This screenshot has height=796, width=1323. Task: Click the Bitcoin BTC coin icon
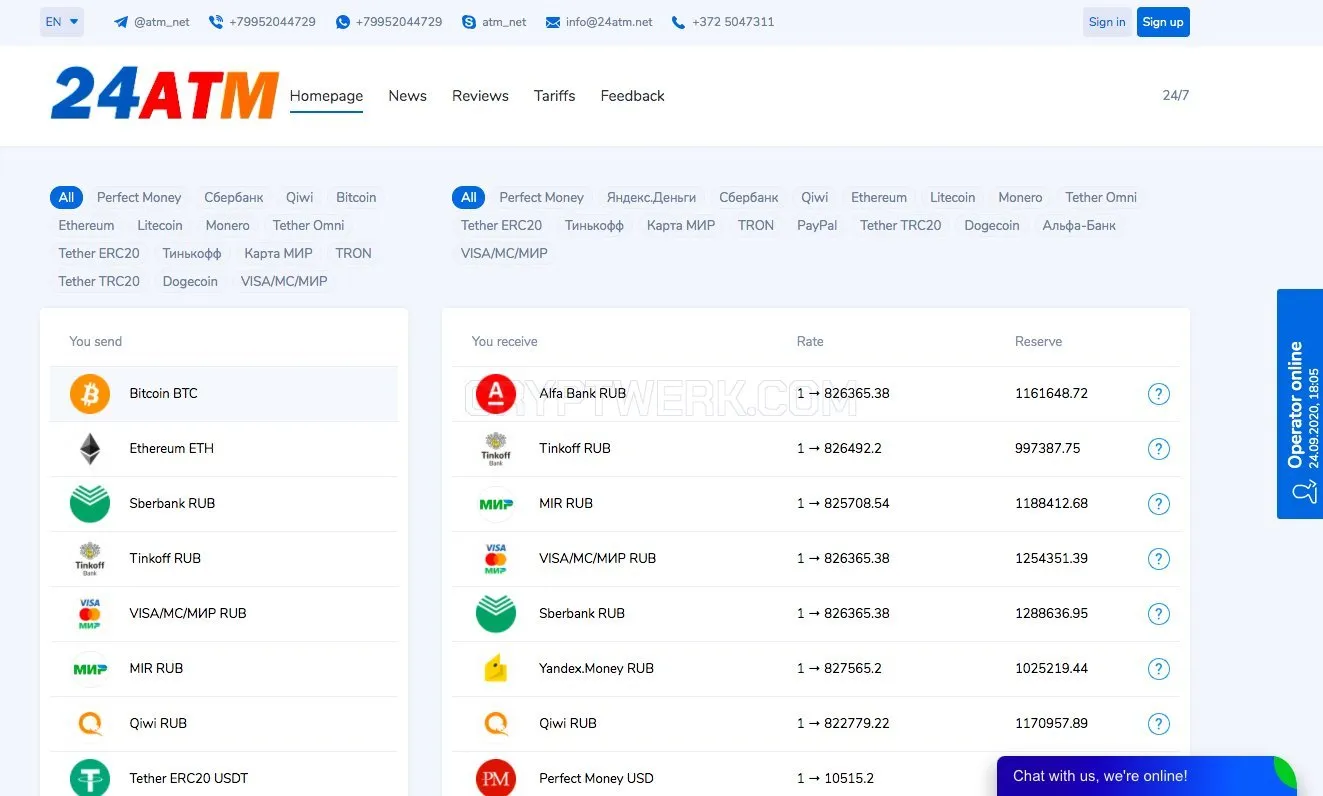tap(90, 394)
